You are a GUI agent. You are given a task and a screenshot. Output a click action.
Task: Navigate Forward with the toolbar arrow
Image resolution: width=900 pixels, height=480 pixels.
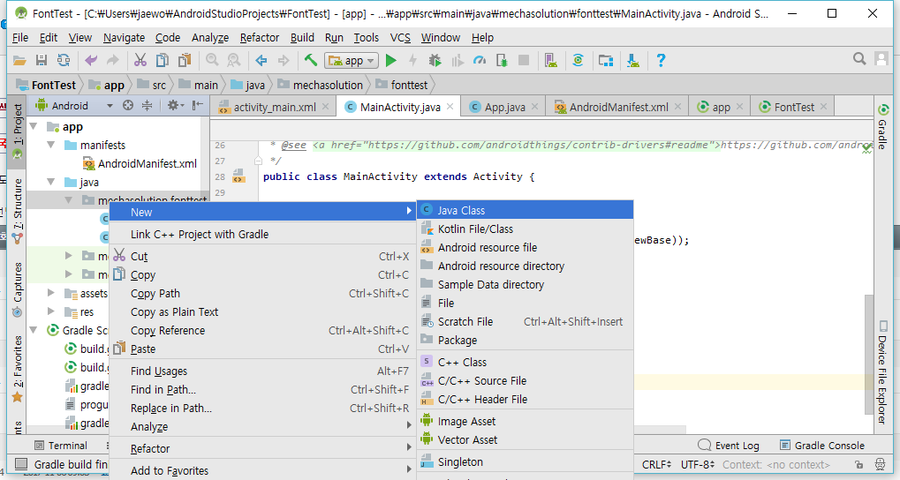(x=284, y=60)
